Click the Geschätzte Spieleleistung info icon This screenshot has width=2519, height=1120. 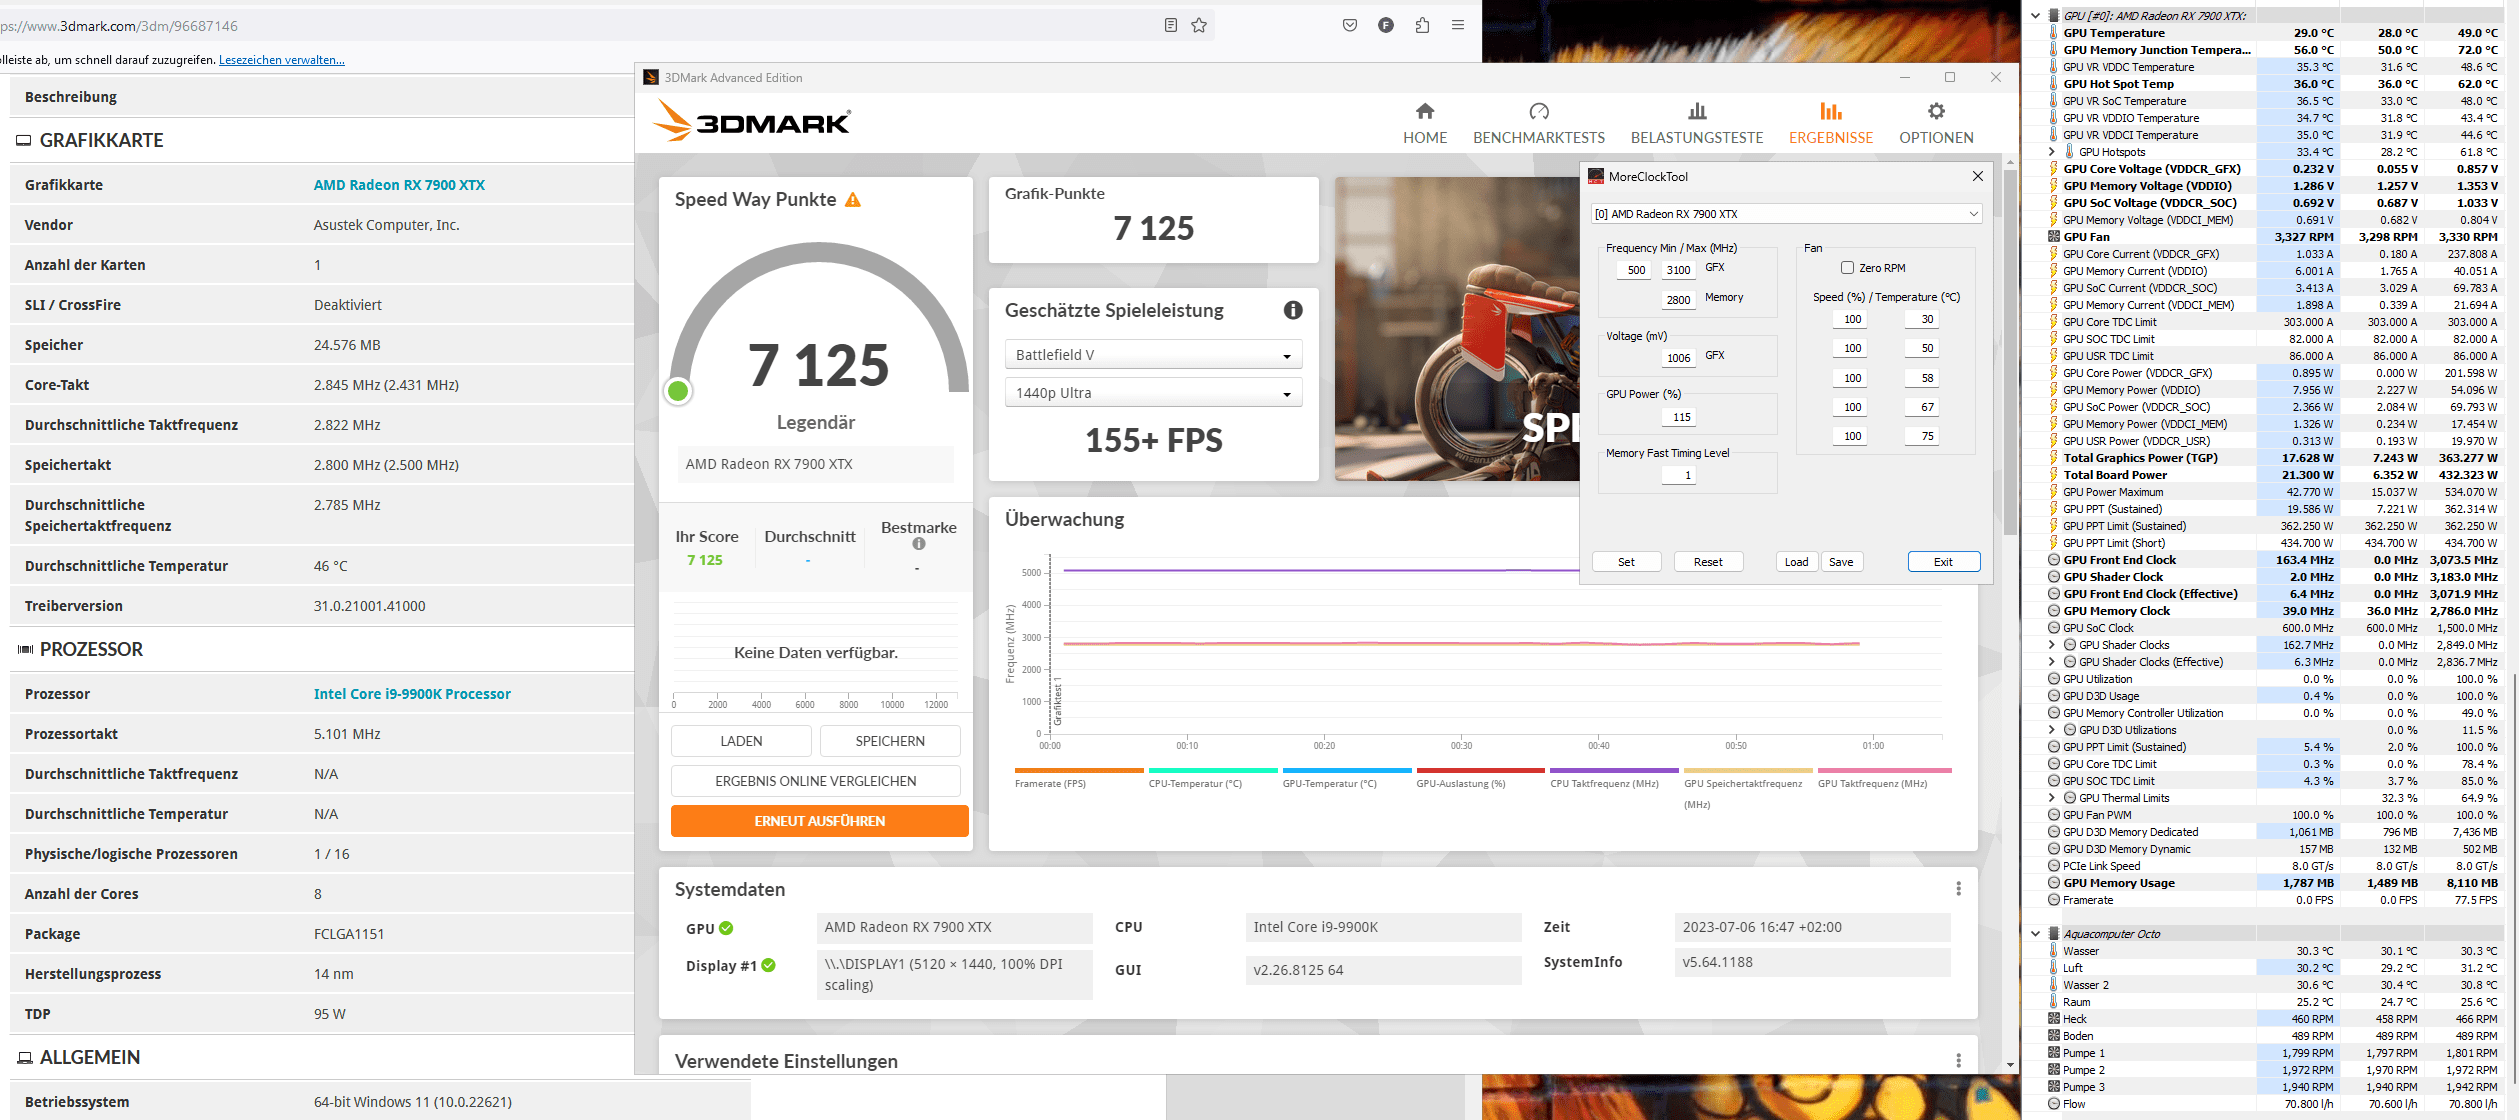[1292, 310]
